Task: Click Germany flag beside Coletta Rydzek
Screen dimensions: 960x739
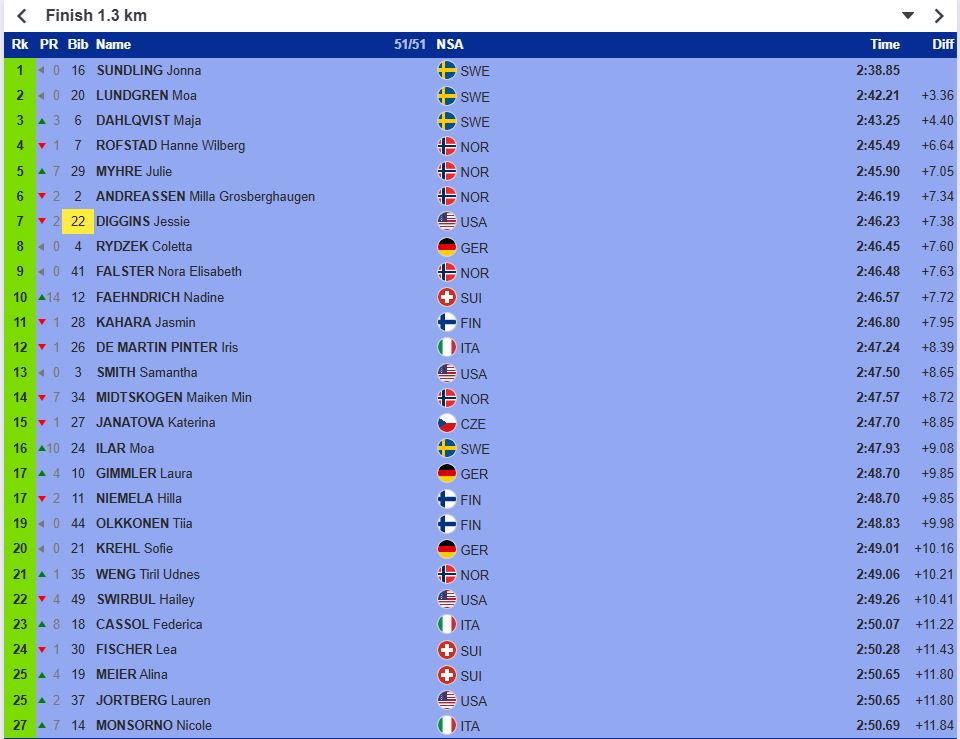Action: 447,247
